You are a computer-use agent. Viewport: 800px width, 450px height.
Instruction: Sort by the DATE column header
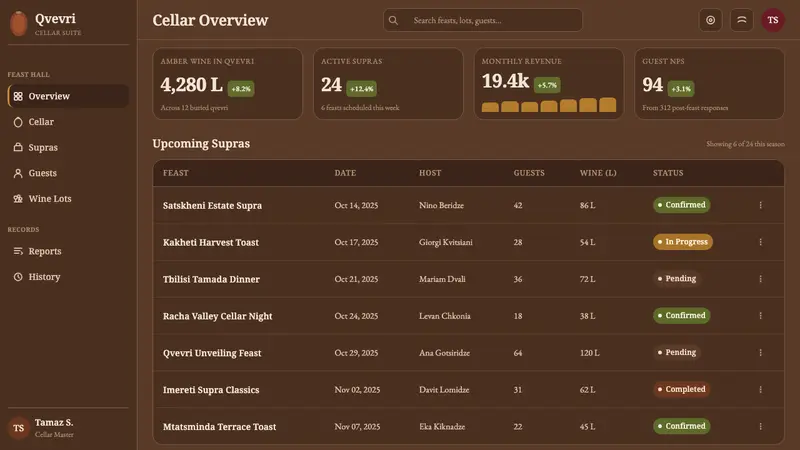point(345,173)
